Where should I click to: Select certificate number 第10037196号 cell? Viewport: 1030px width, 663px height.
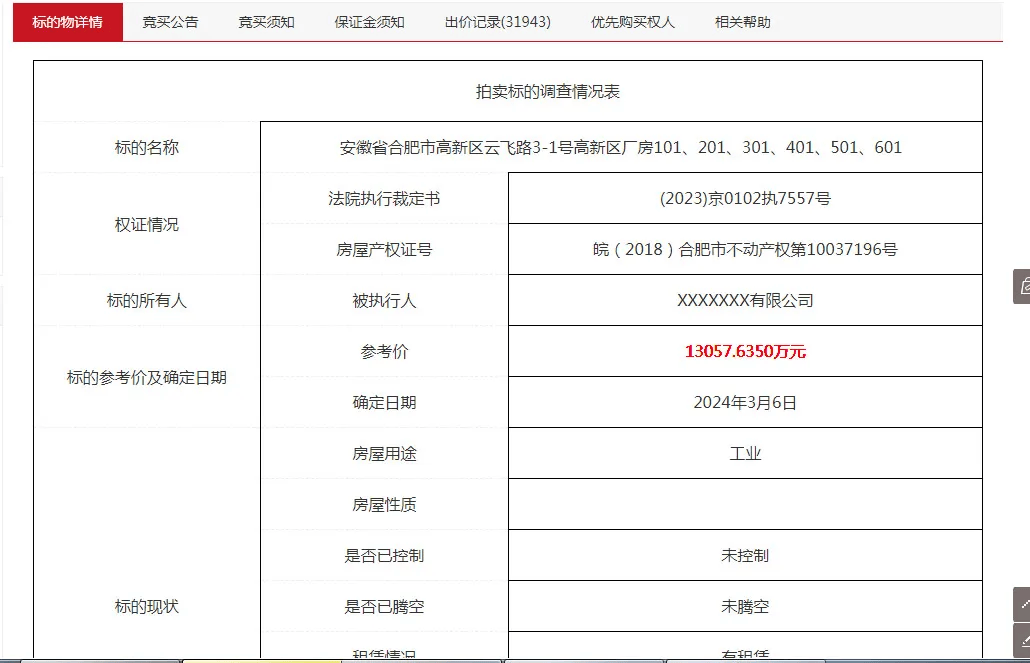[x=745, y=250]
